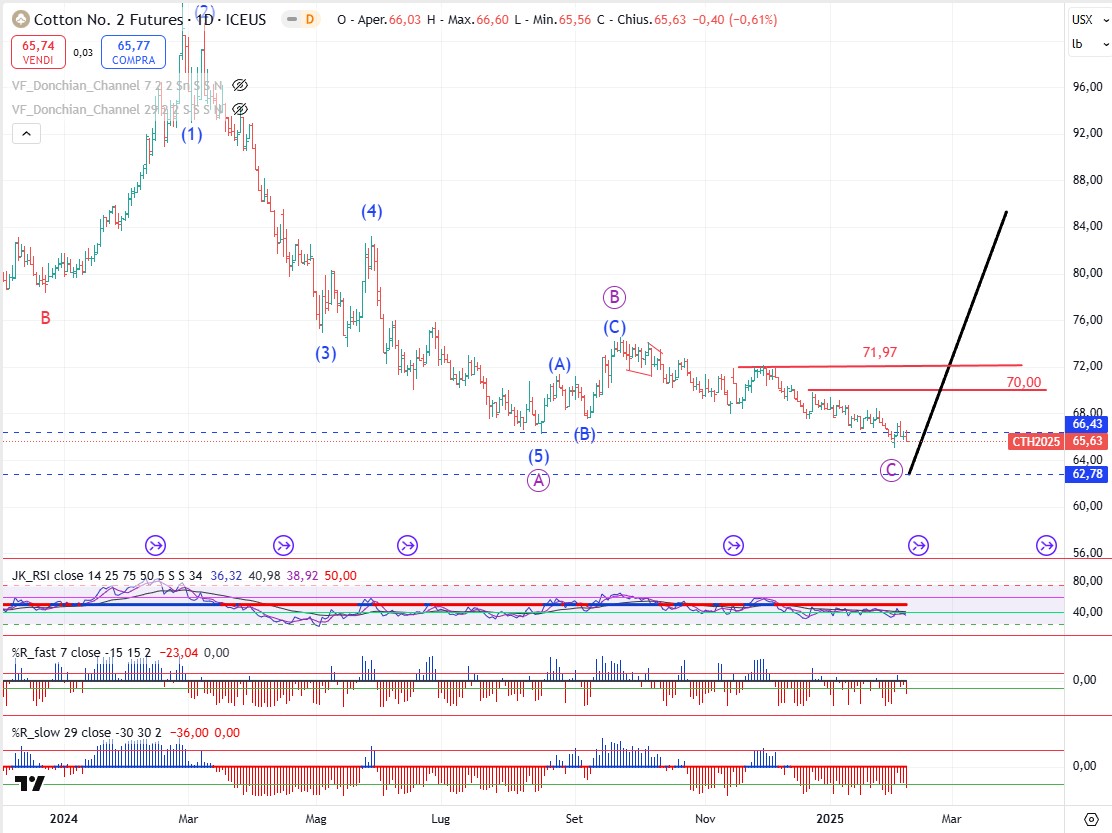The height and width of the screenshot is (833, 1112).
Task: Click the blue (A) wave label
Action: point(560,364)
